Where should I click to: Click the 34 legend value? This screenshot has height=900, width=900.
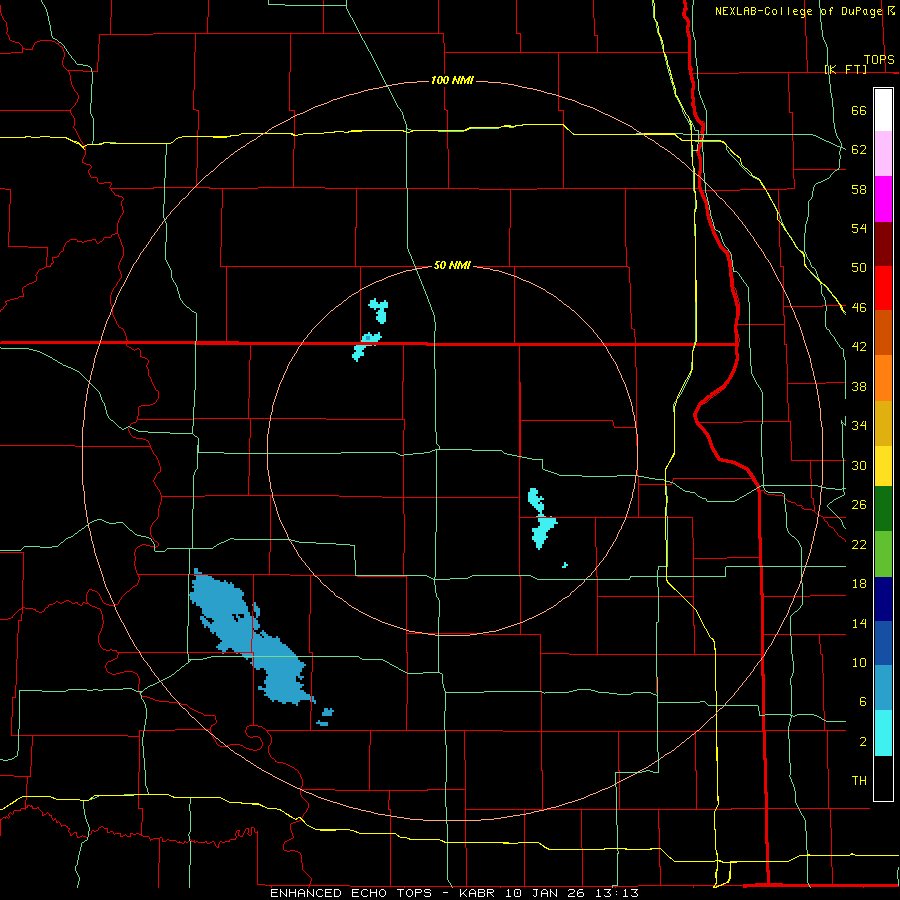[859, 426]
